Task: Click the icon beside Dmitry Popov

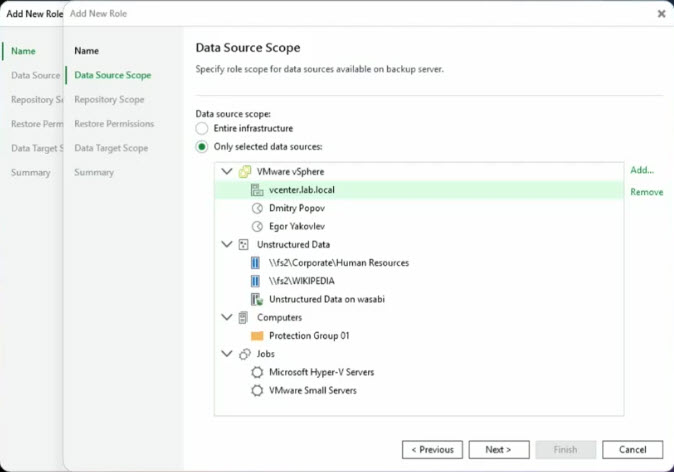Action: [257, 208]
